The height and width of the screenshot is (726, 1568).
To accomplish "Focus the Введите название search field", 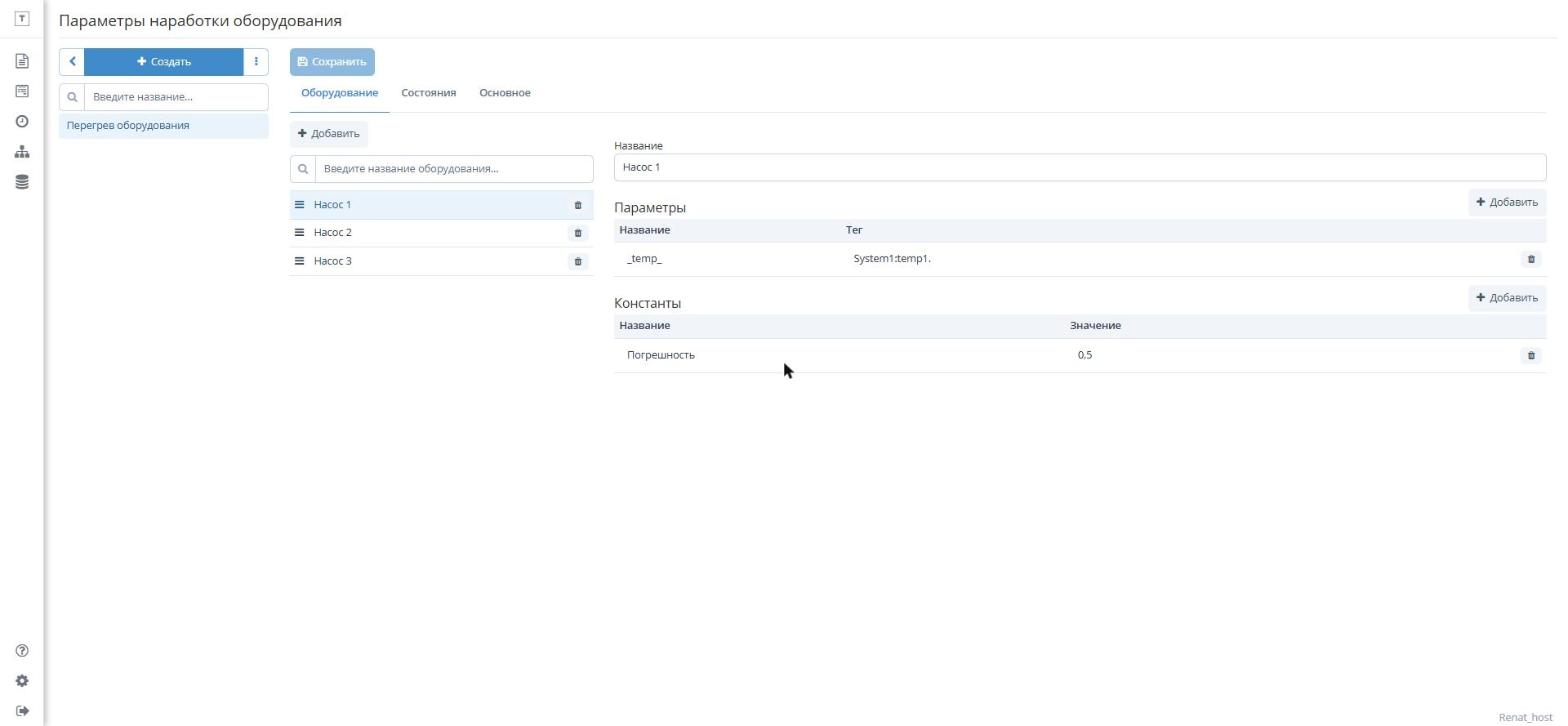I will (x=176, y=97).
